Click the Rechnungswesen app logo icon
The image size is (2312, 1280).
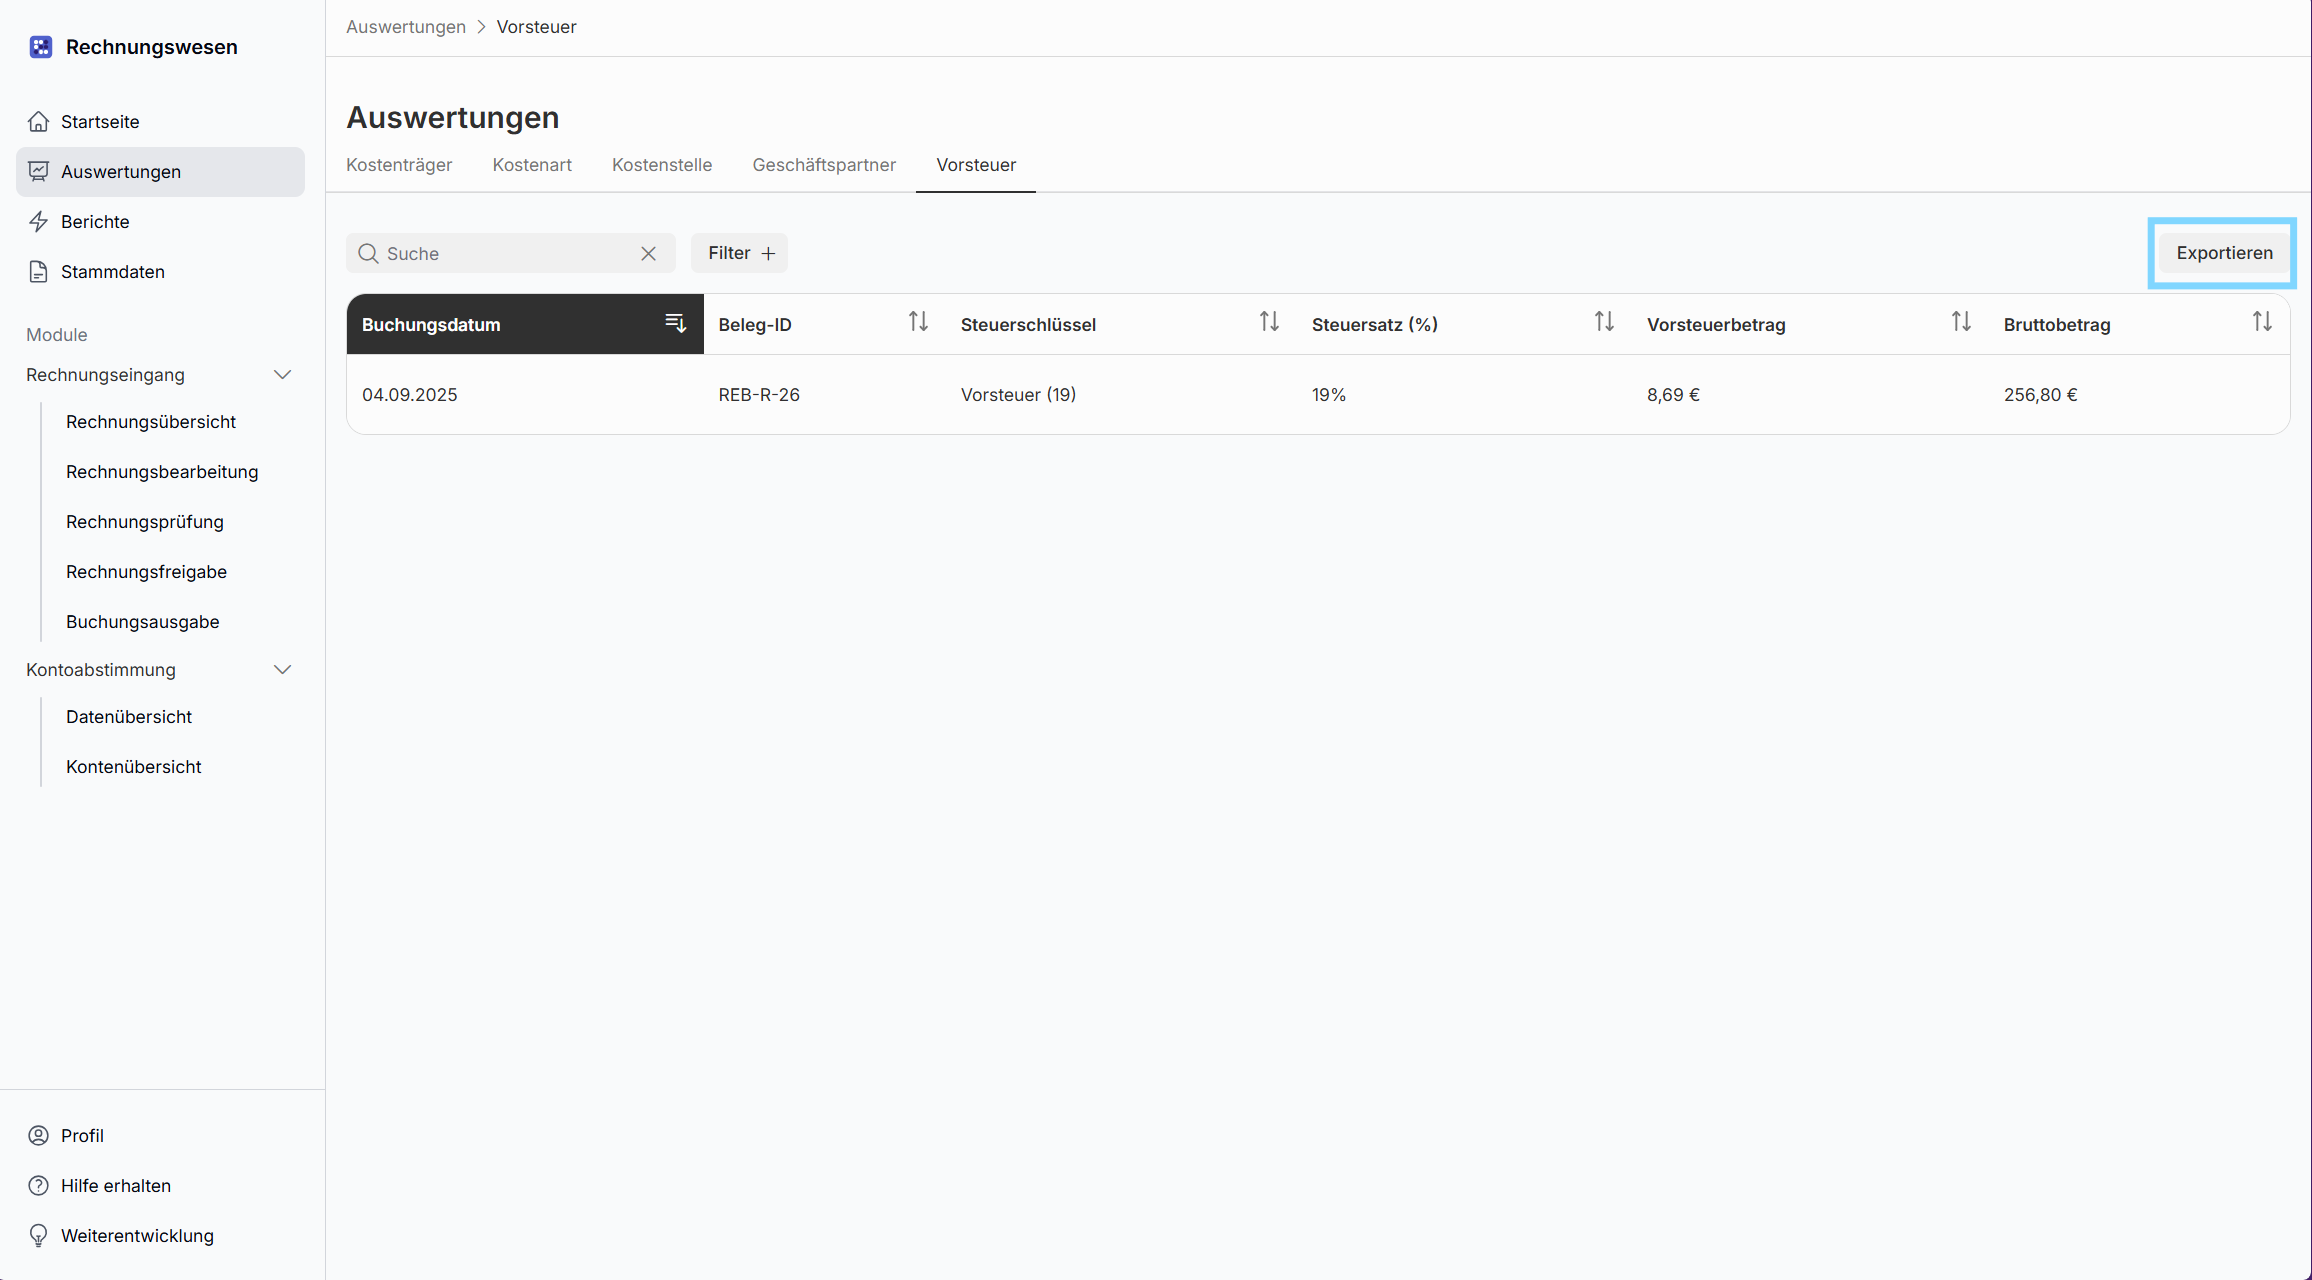(x=40, y=47)
